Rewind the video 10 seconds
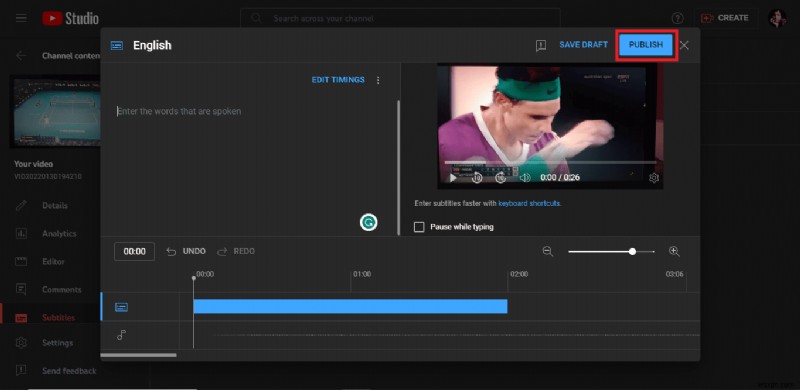This screenshot has height=390, width=800. click(477, 178)
